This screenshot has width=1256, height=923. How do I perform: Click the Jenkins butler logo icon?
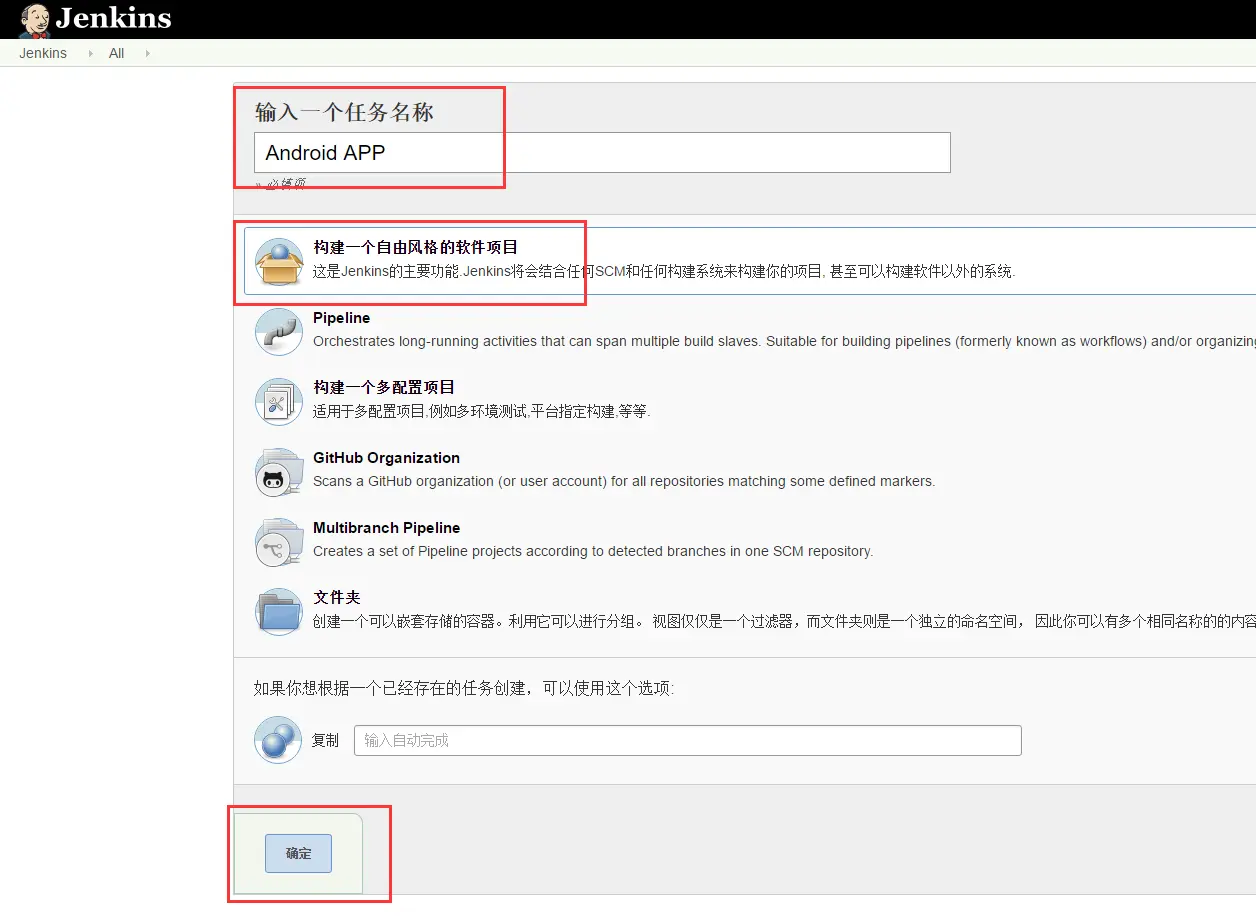[35, 20]
